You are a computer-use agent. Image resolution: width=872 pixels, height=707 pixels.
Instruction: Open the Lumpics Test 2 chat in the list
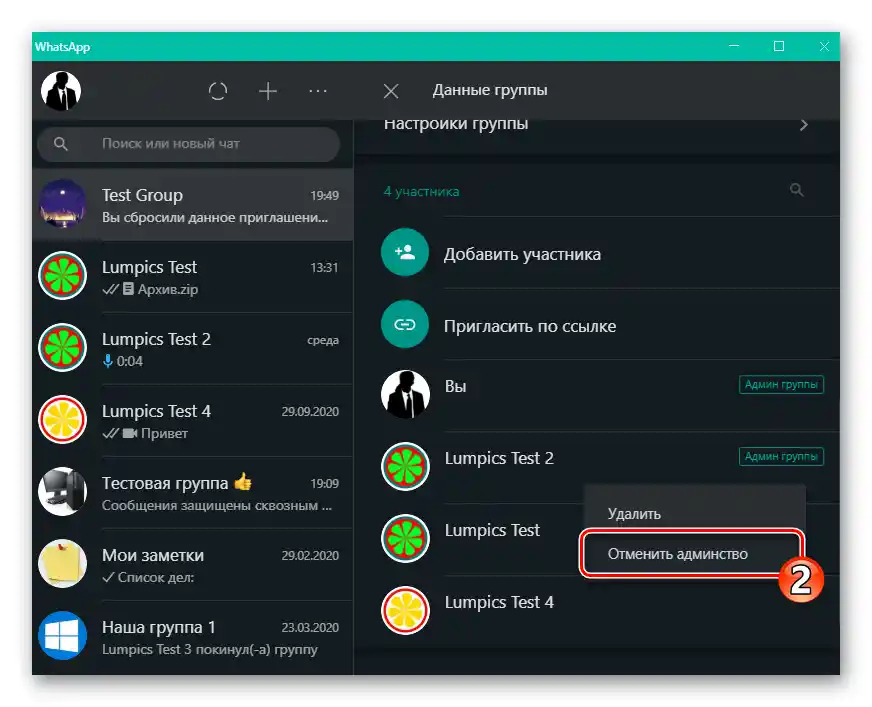pyautogui.click(x=192, y=349)
